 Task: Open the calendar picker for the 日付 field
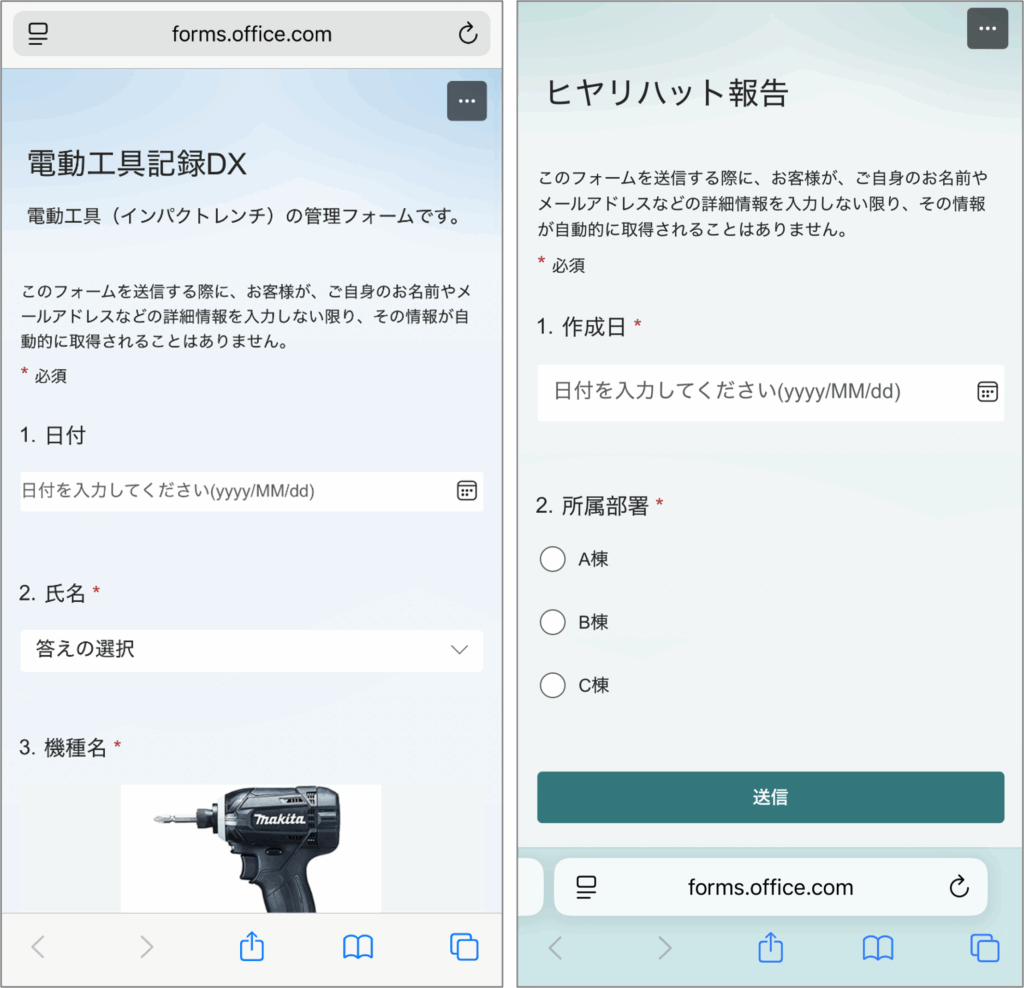point(466,491)
